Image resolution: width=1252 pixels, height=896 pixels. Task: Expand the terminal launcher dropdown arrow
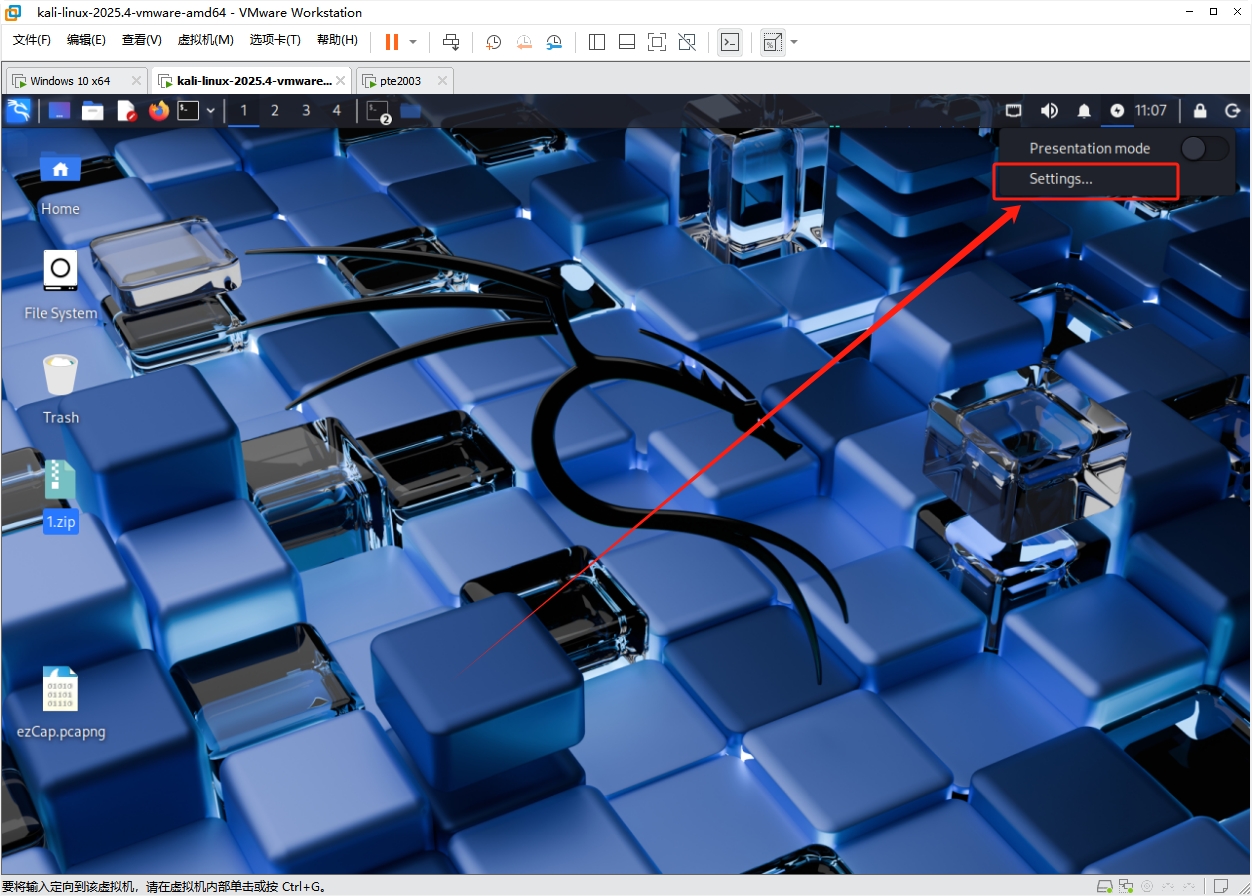click(x=211, y=111)
